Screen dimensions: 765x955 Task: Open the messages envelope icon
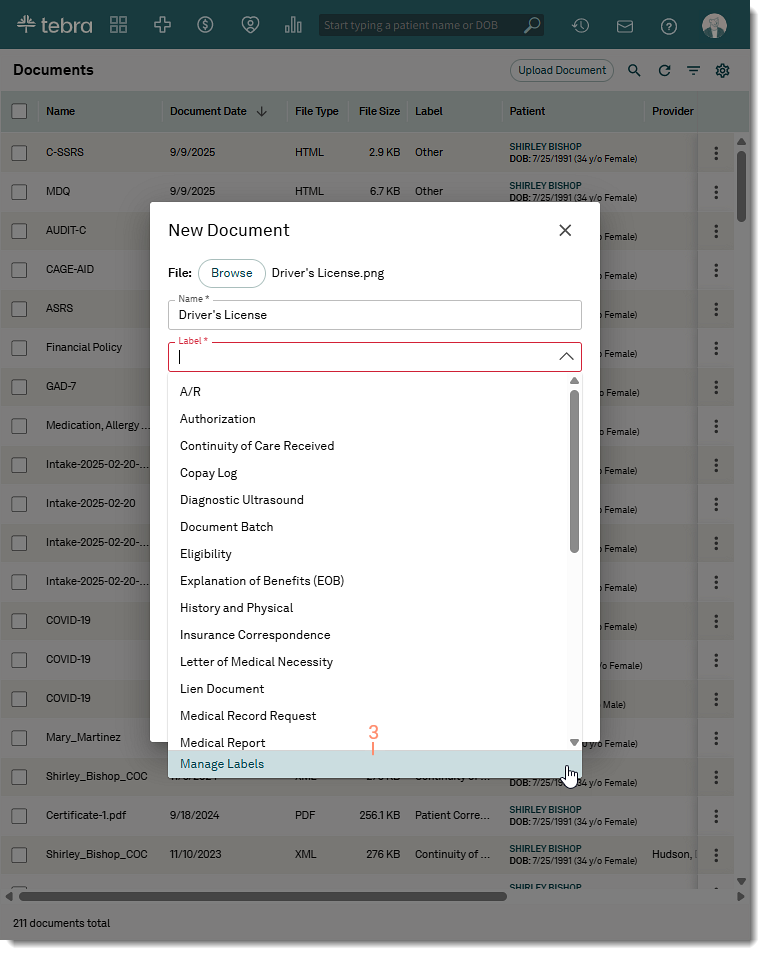point(625,26)
